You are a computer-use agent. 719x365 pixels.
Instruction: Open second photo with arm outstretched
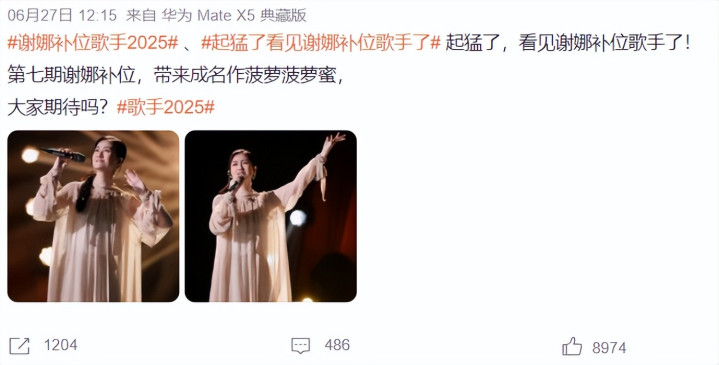[271, 216]
